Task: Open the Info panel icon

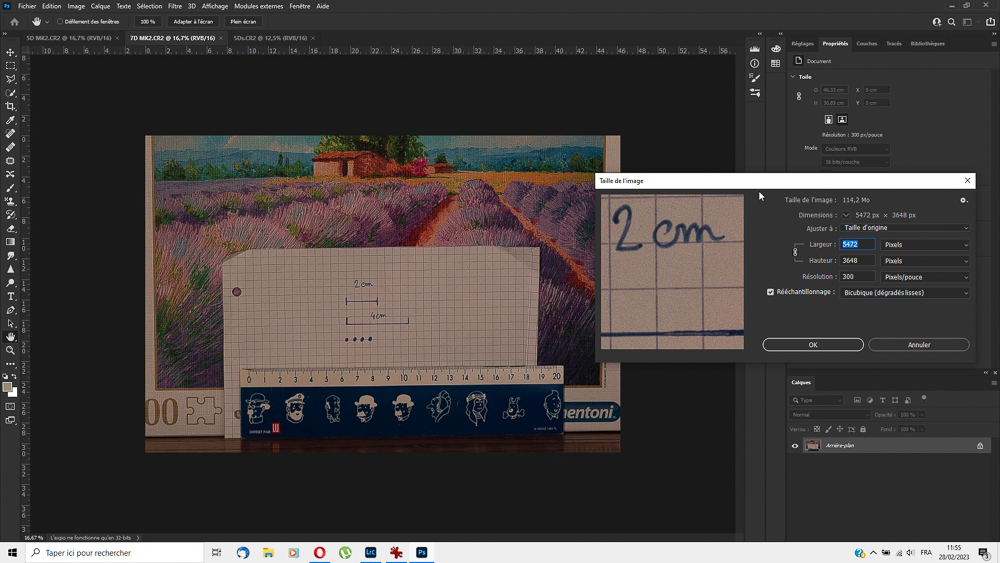Action: 754,63
